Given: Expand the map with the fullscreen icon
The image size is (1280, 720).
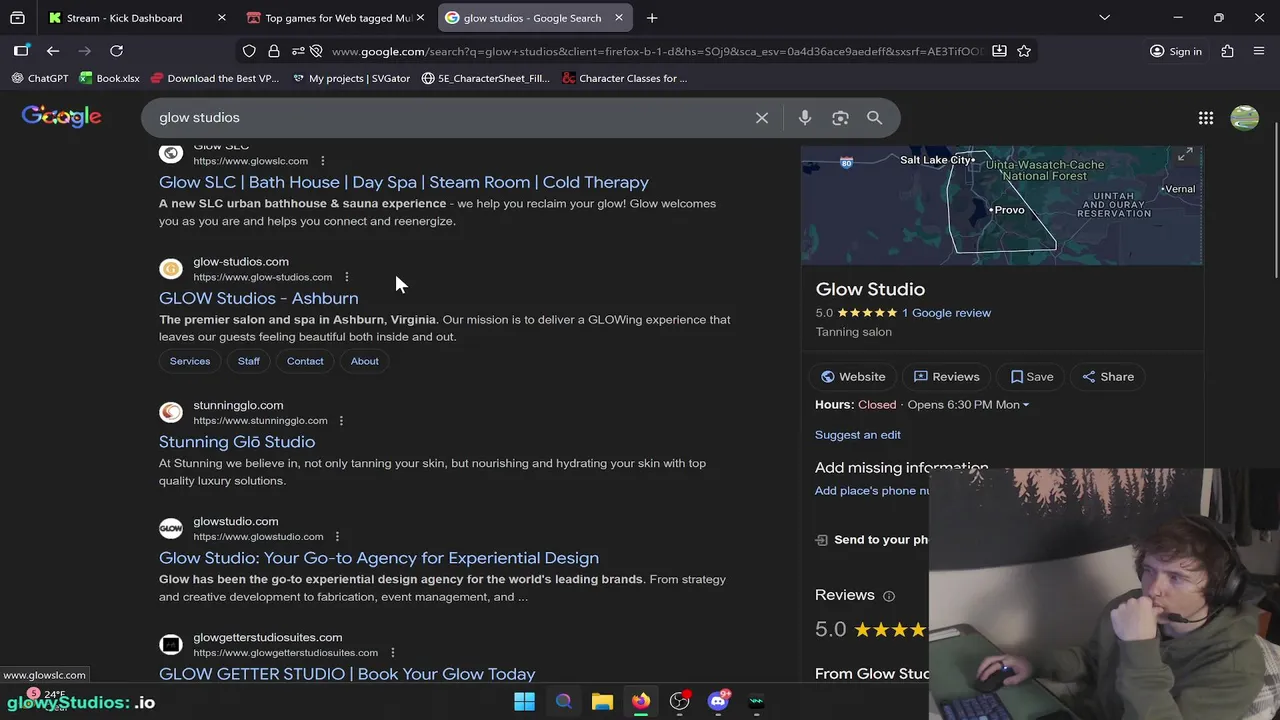Looking at the screenshot, I should point(1185,155).
